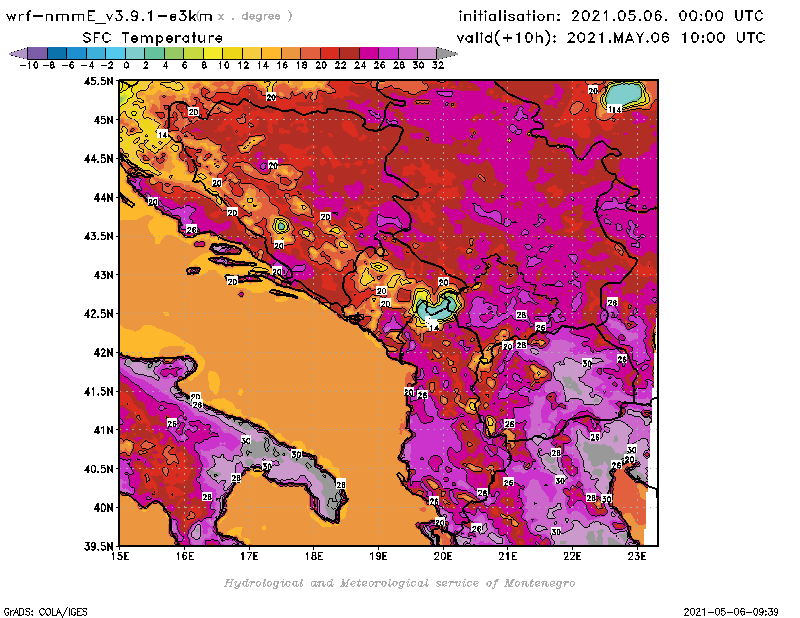
Task: Click the 23E longitude axis label
Action: (637, 556)
